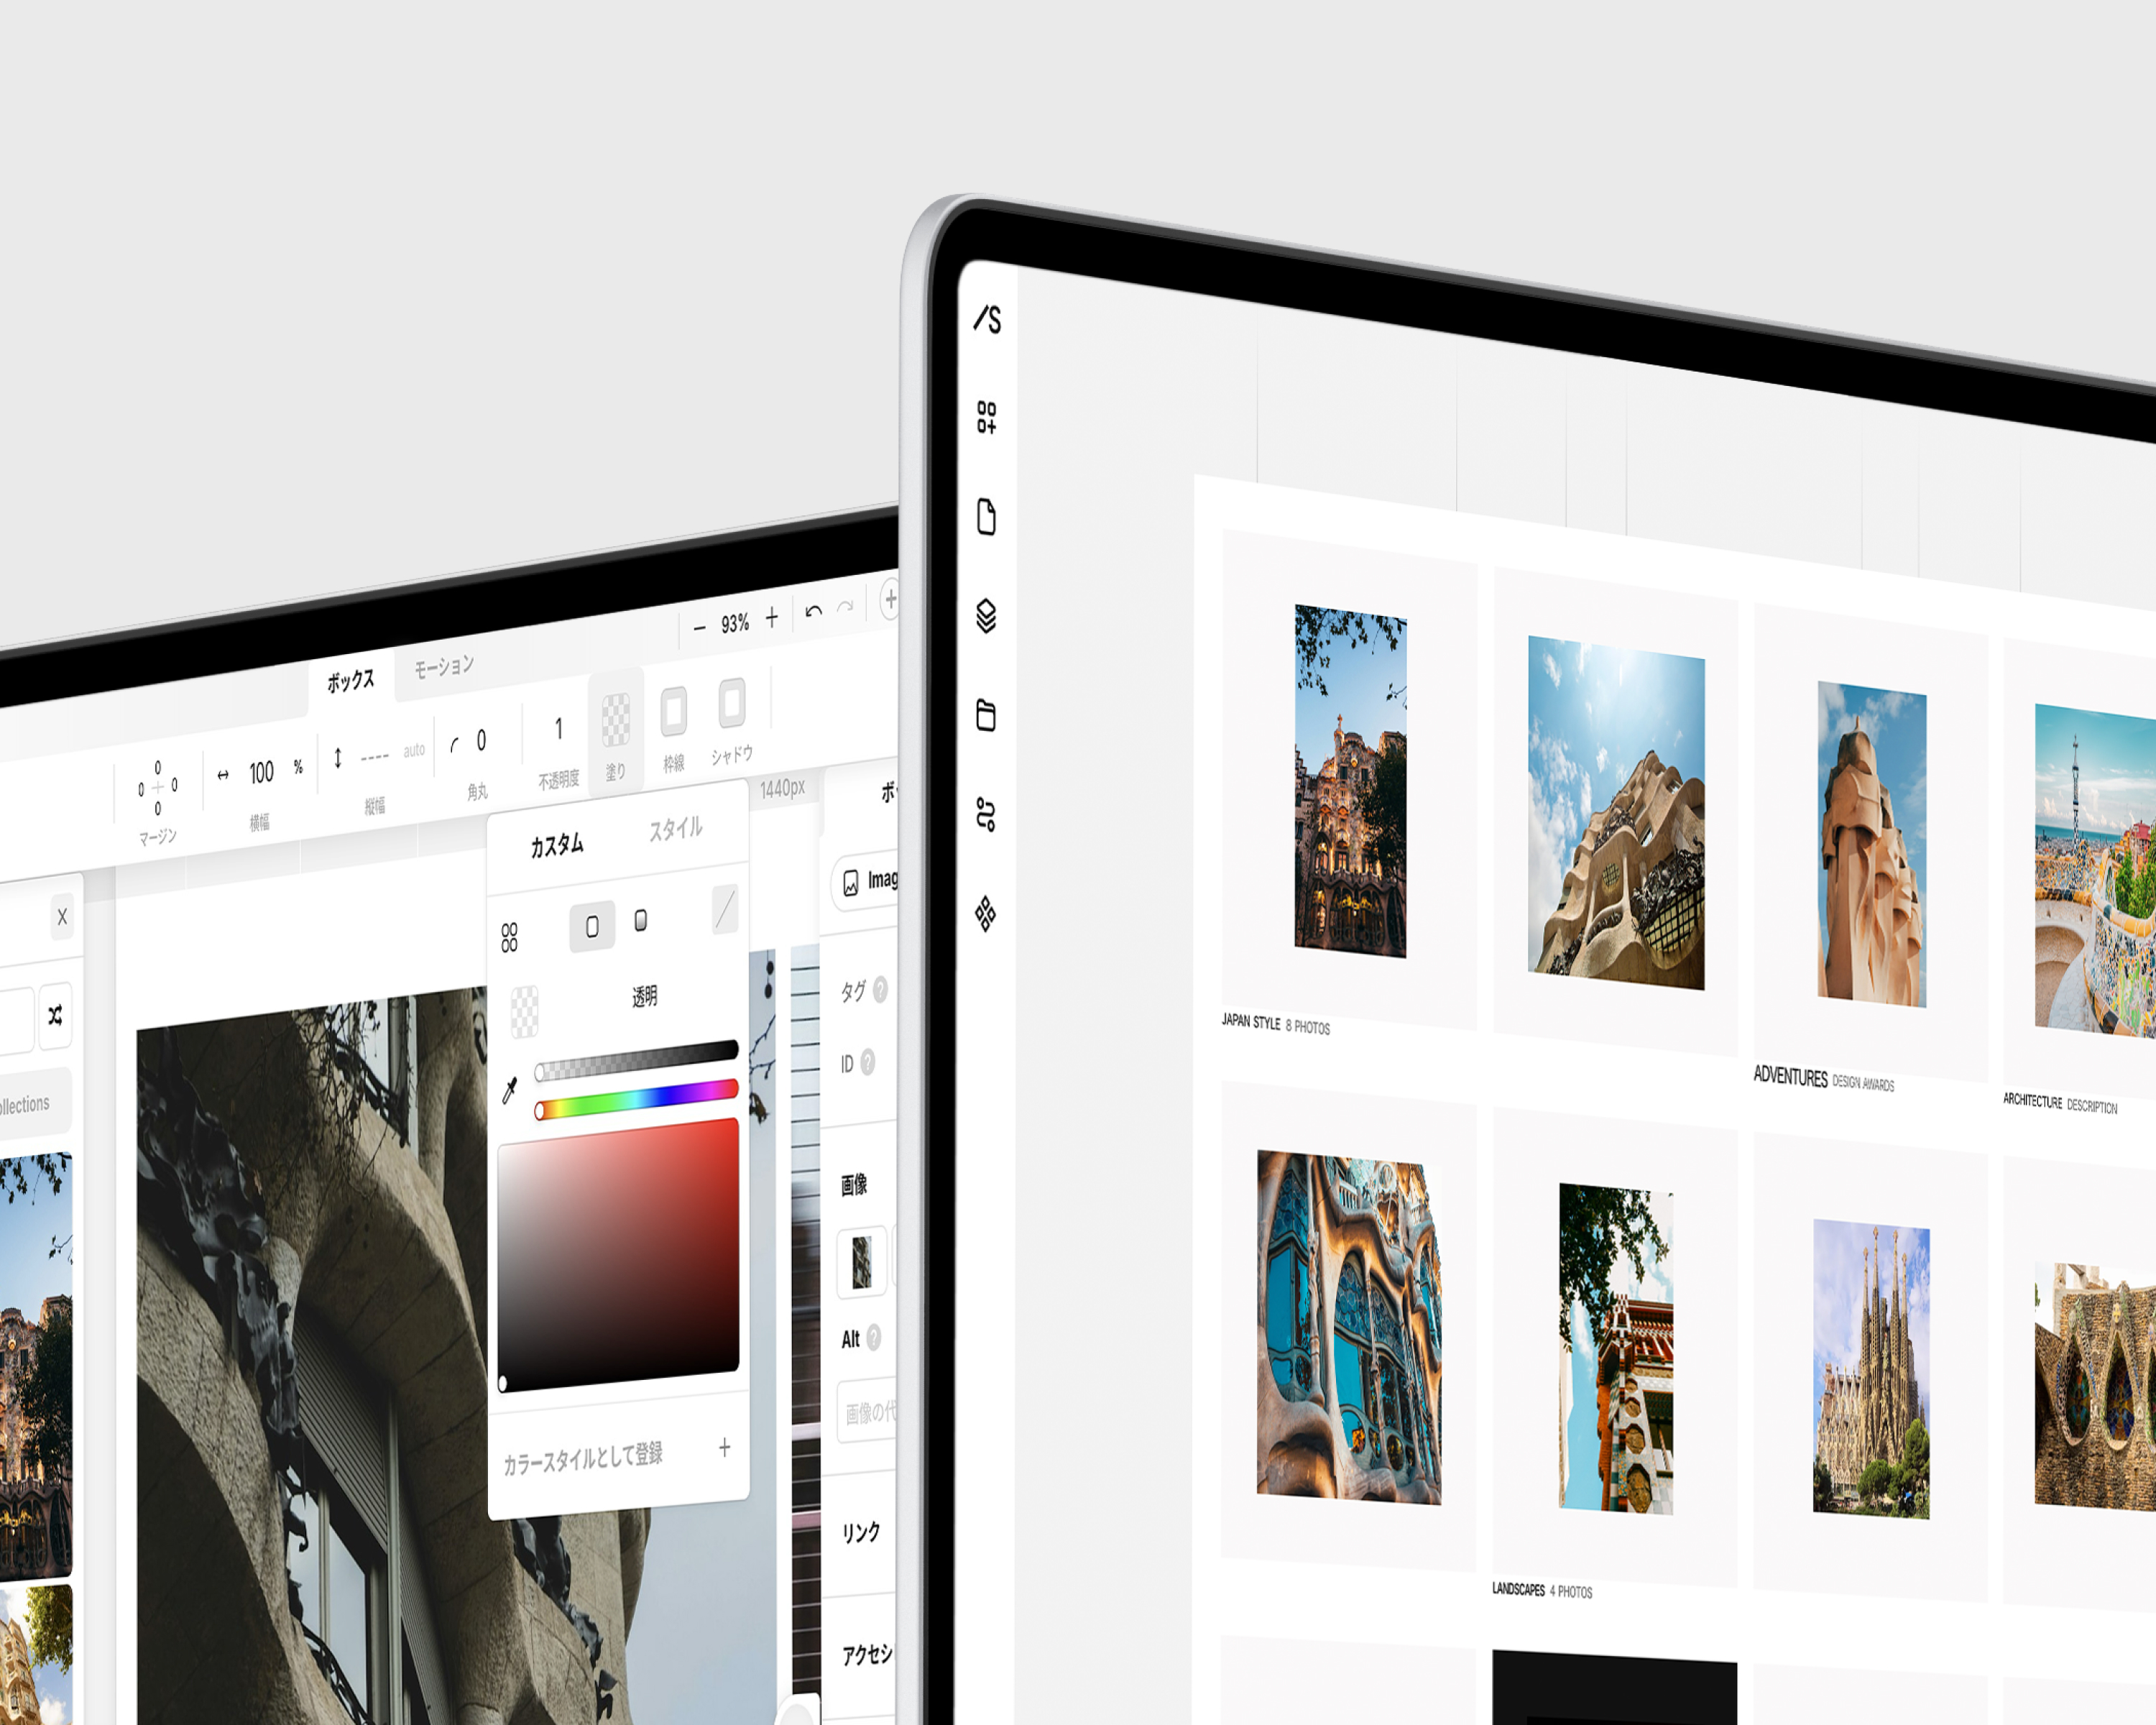Click the plus next to カラースタイルとして登録
Viewport: 2156px width, 1725px height.
724,1447
